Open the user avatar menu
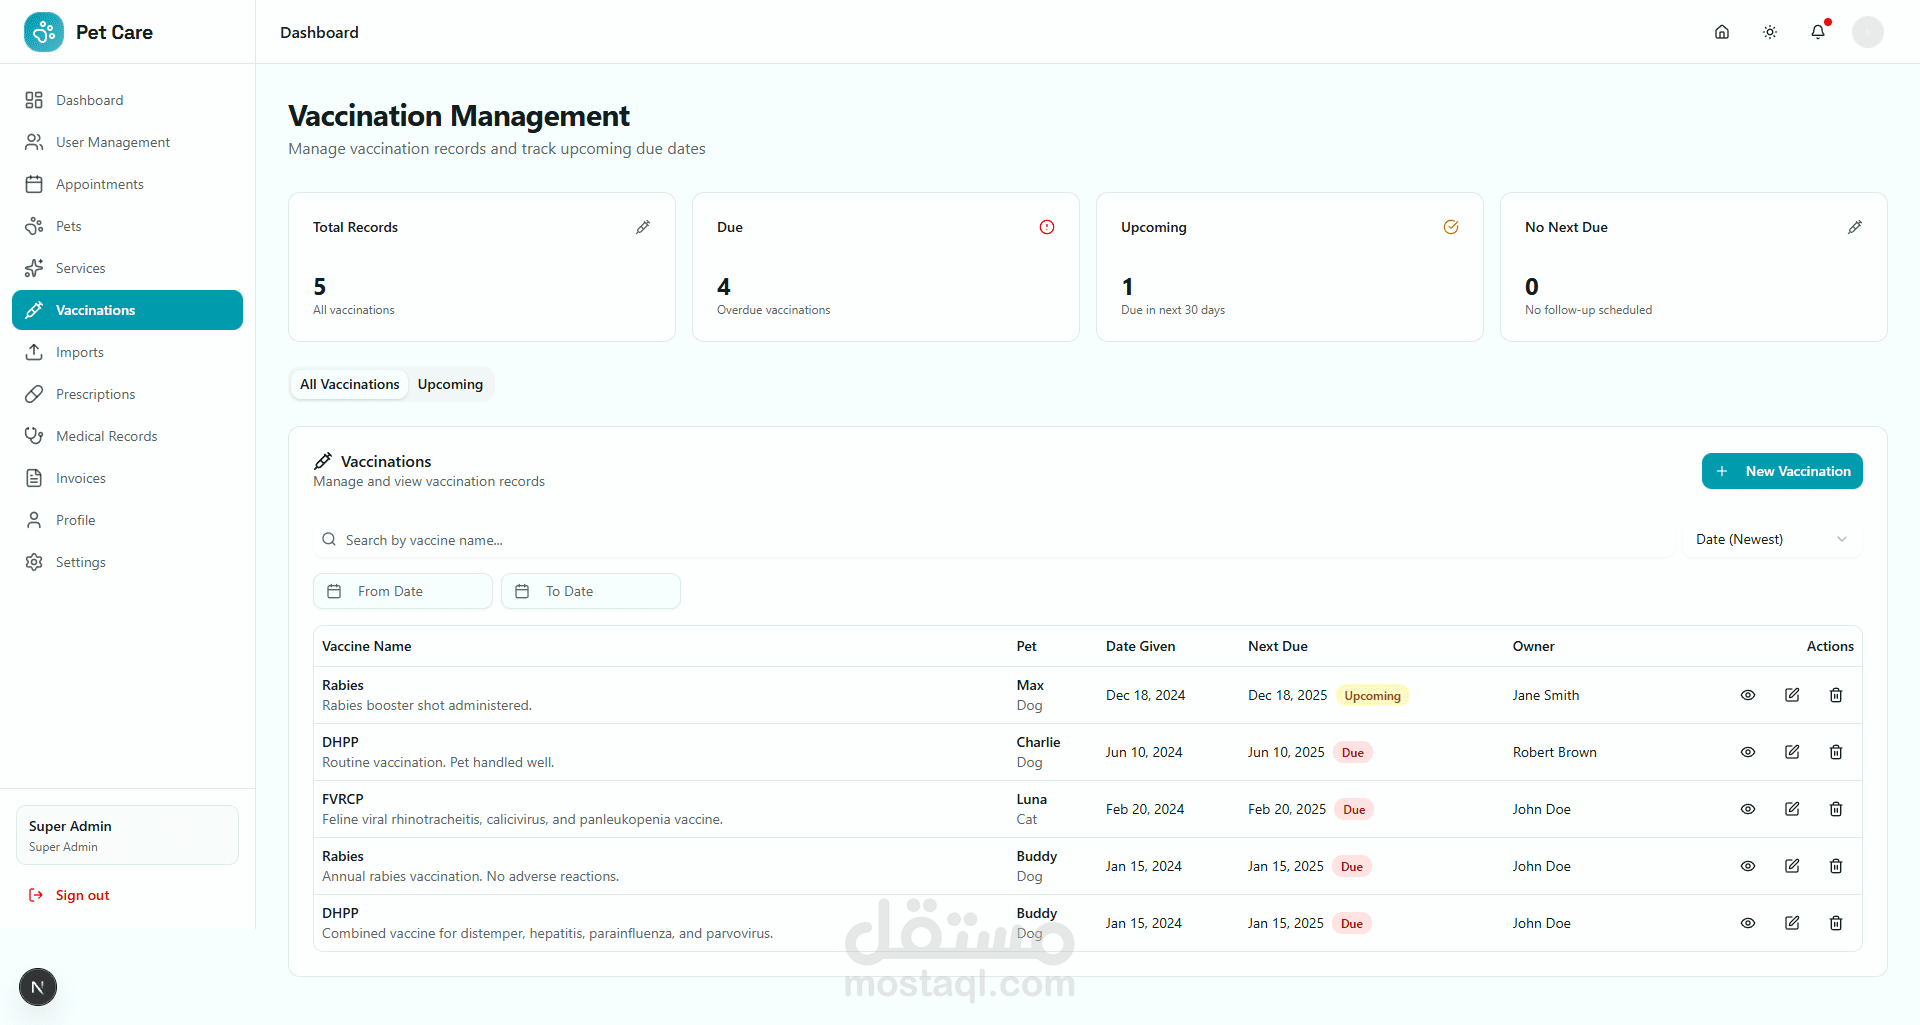The width and height of the screenshot is (1920, 1025). click(1868, 32)
